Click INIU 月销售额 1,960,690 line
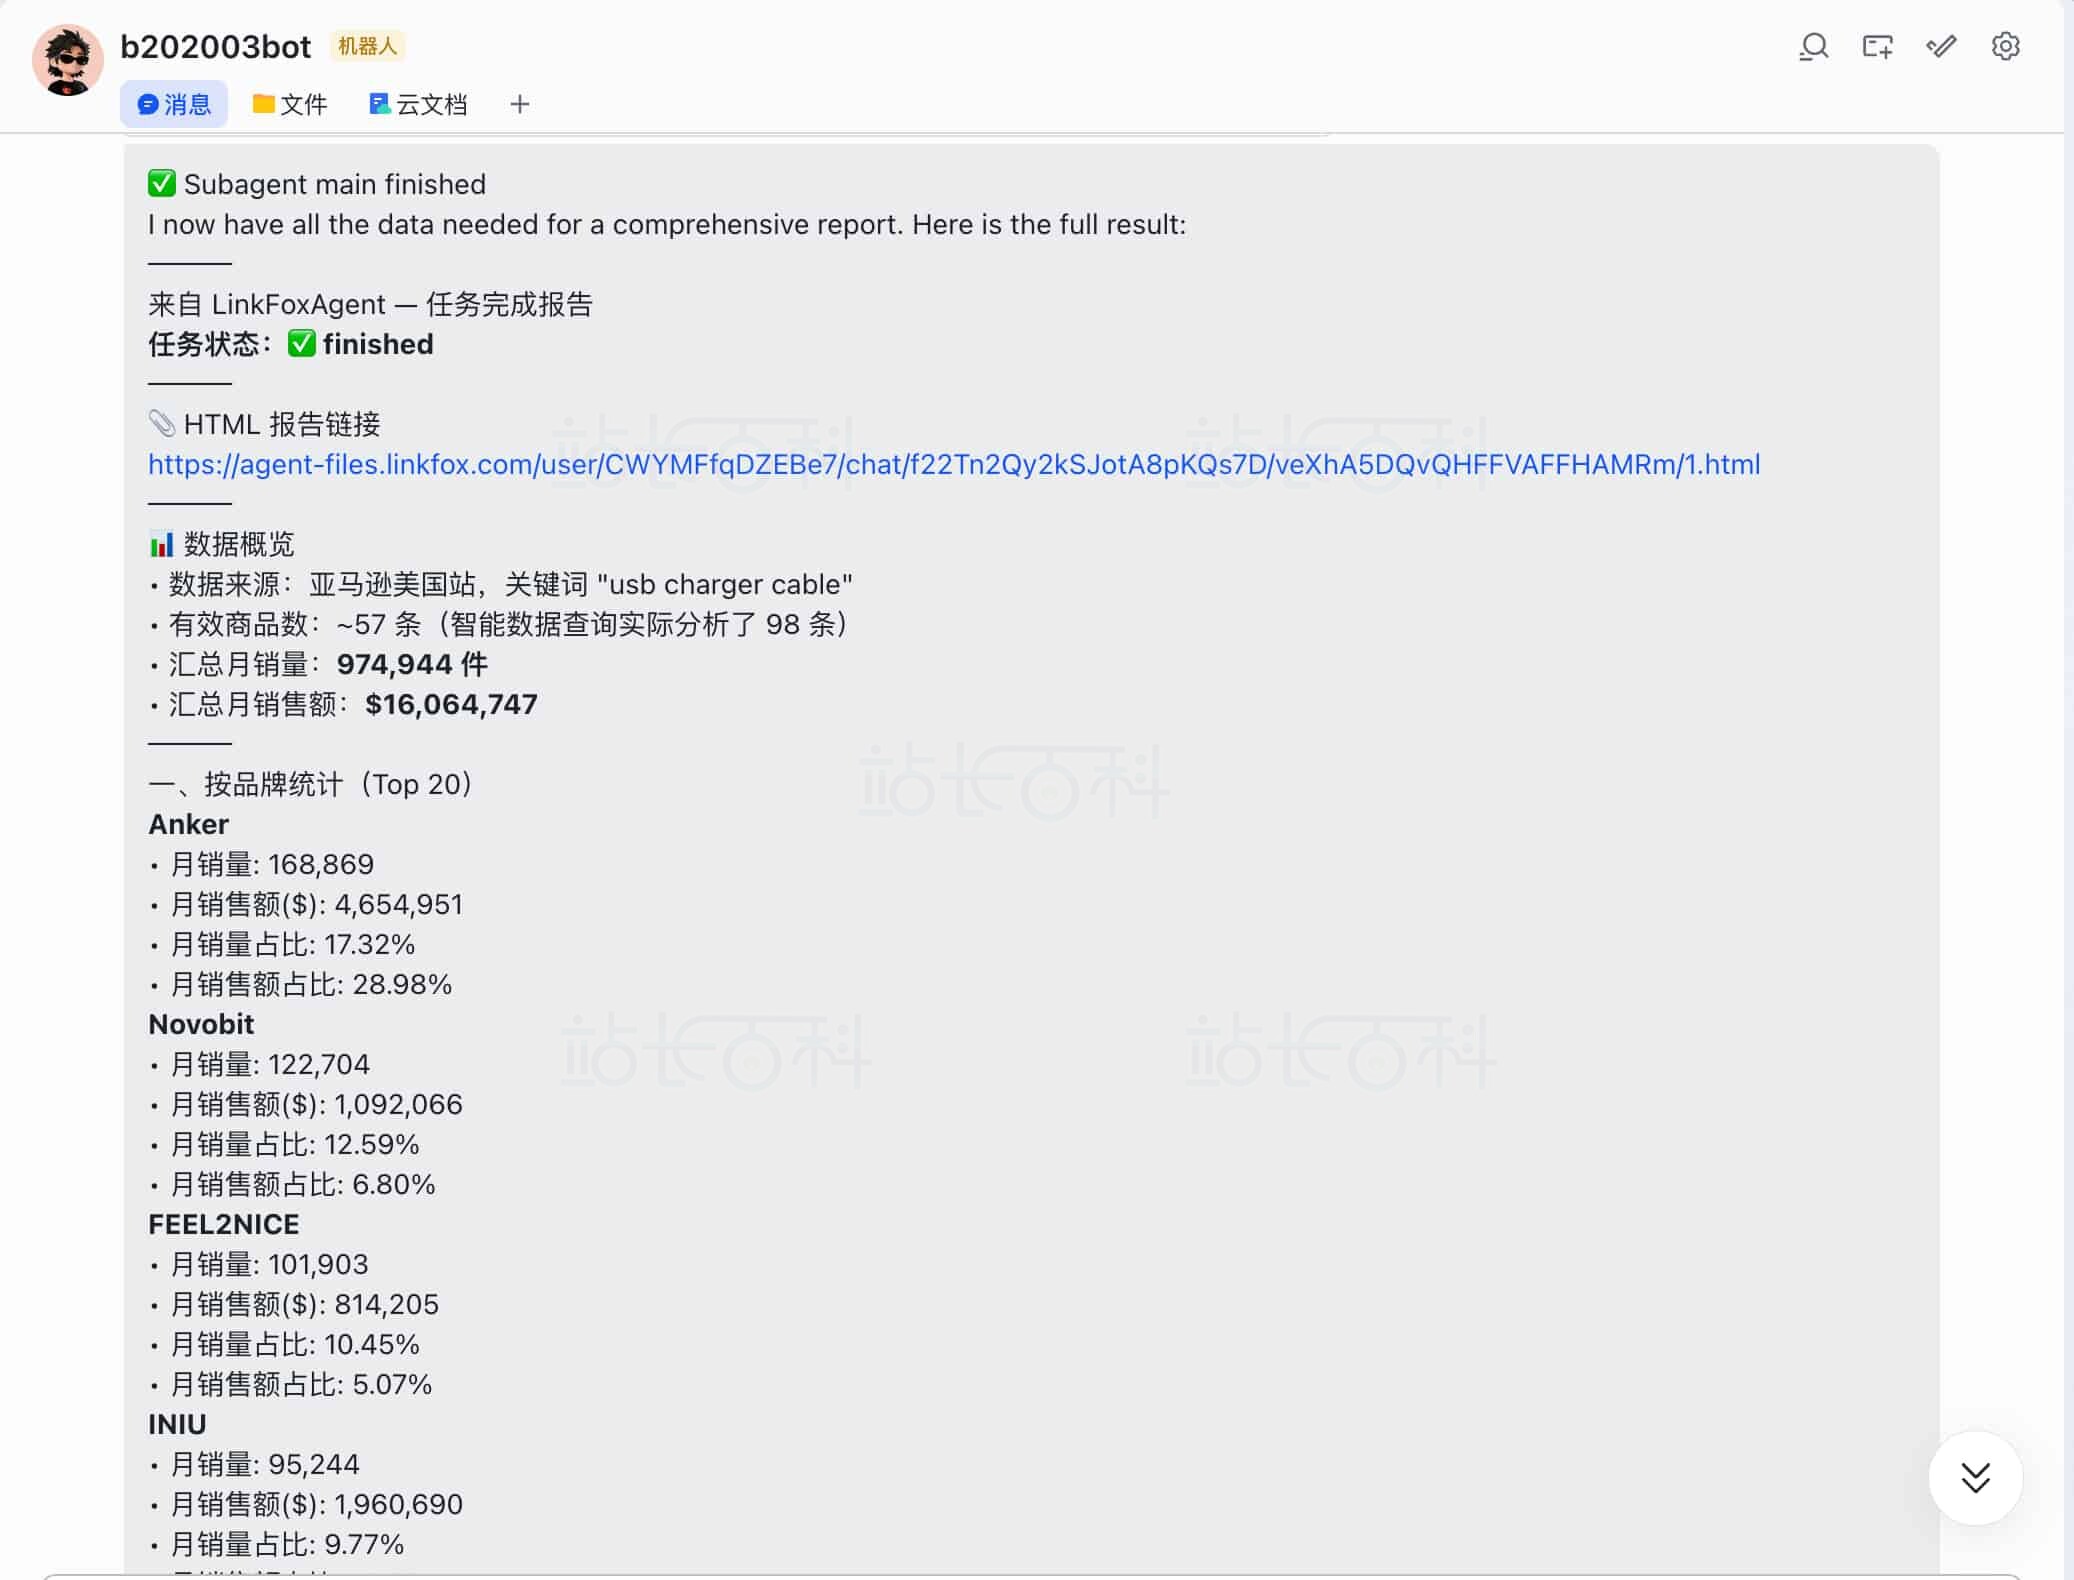The width and height of the screenshot is (2074, 1580). click(x=306, y=1504)
